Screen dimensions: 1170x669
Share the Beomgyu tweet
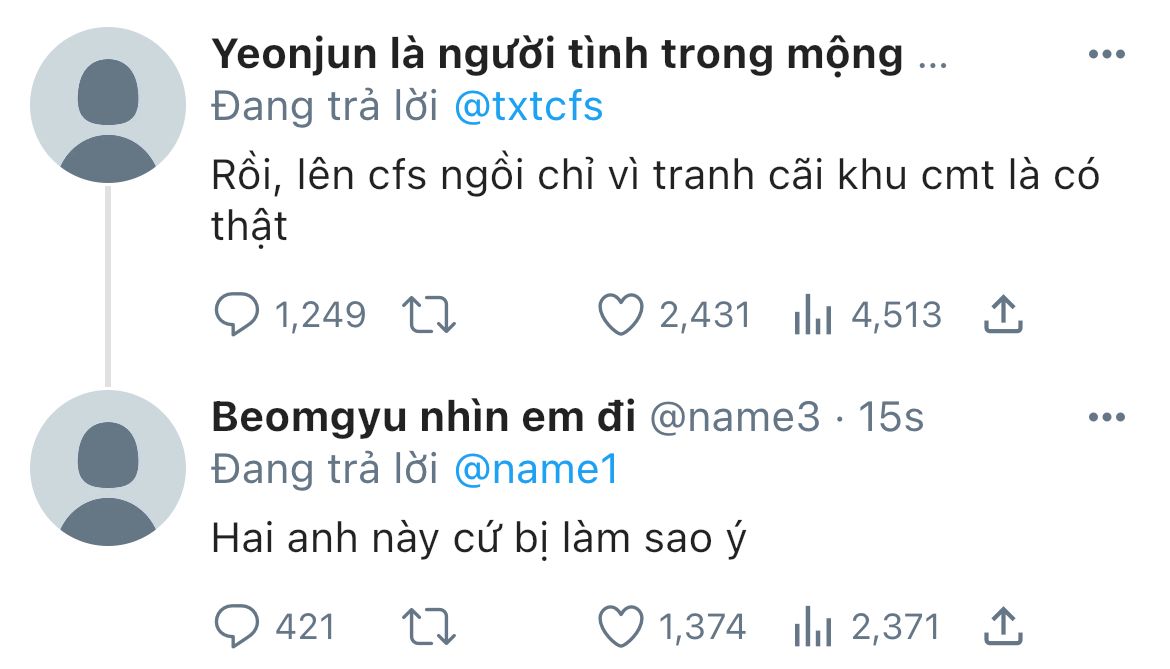[x=1003, y=627]
